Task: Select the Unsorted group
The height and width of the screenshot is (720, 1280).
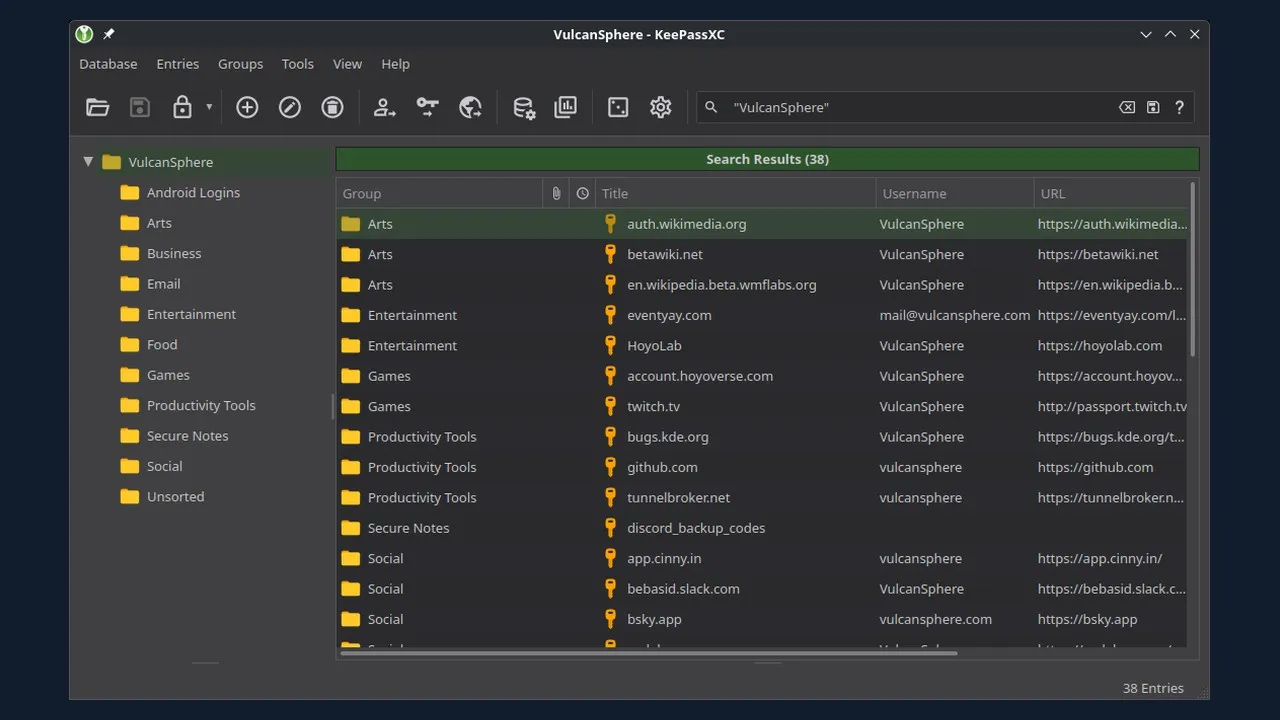Action: point(175,497)
